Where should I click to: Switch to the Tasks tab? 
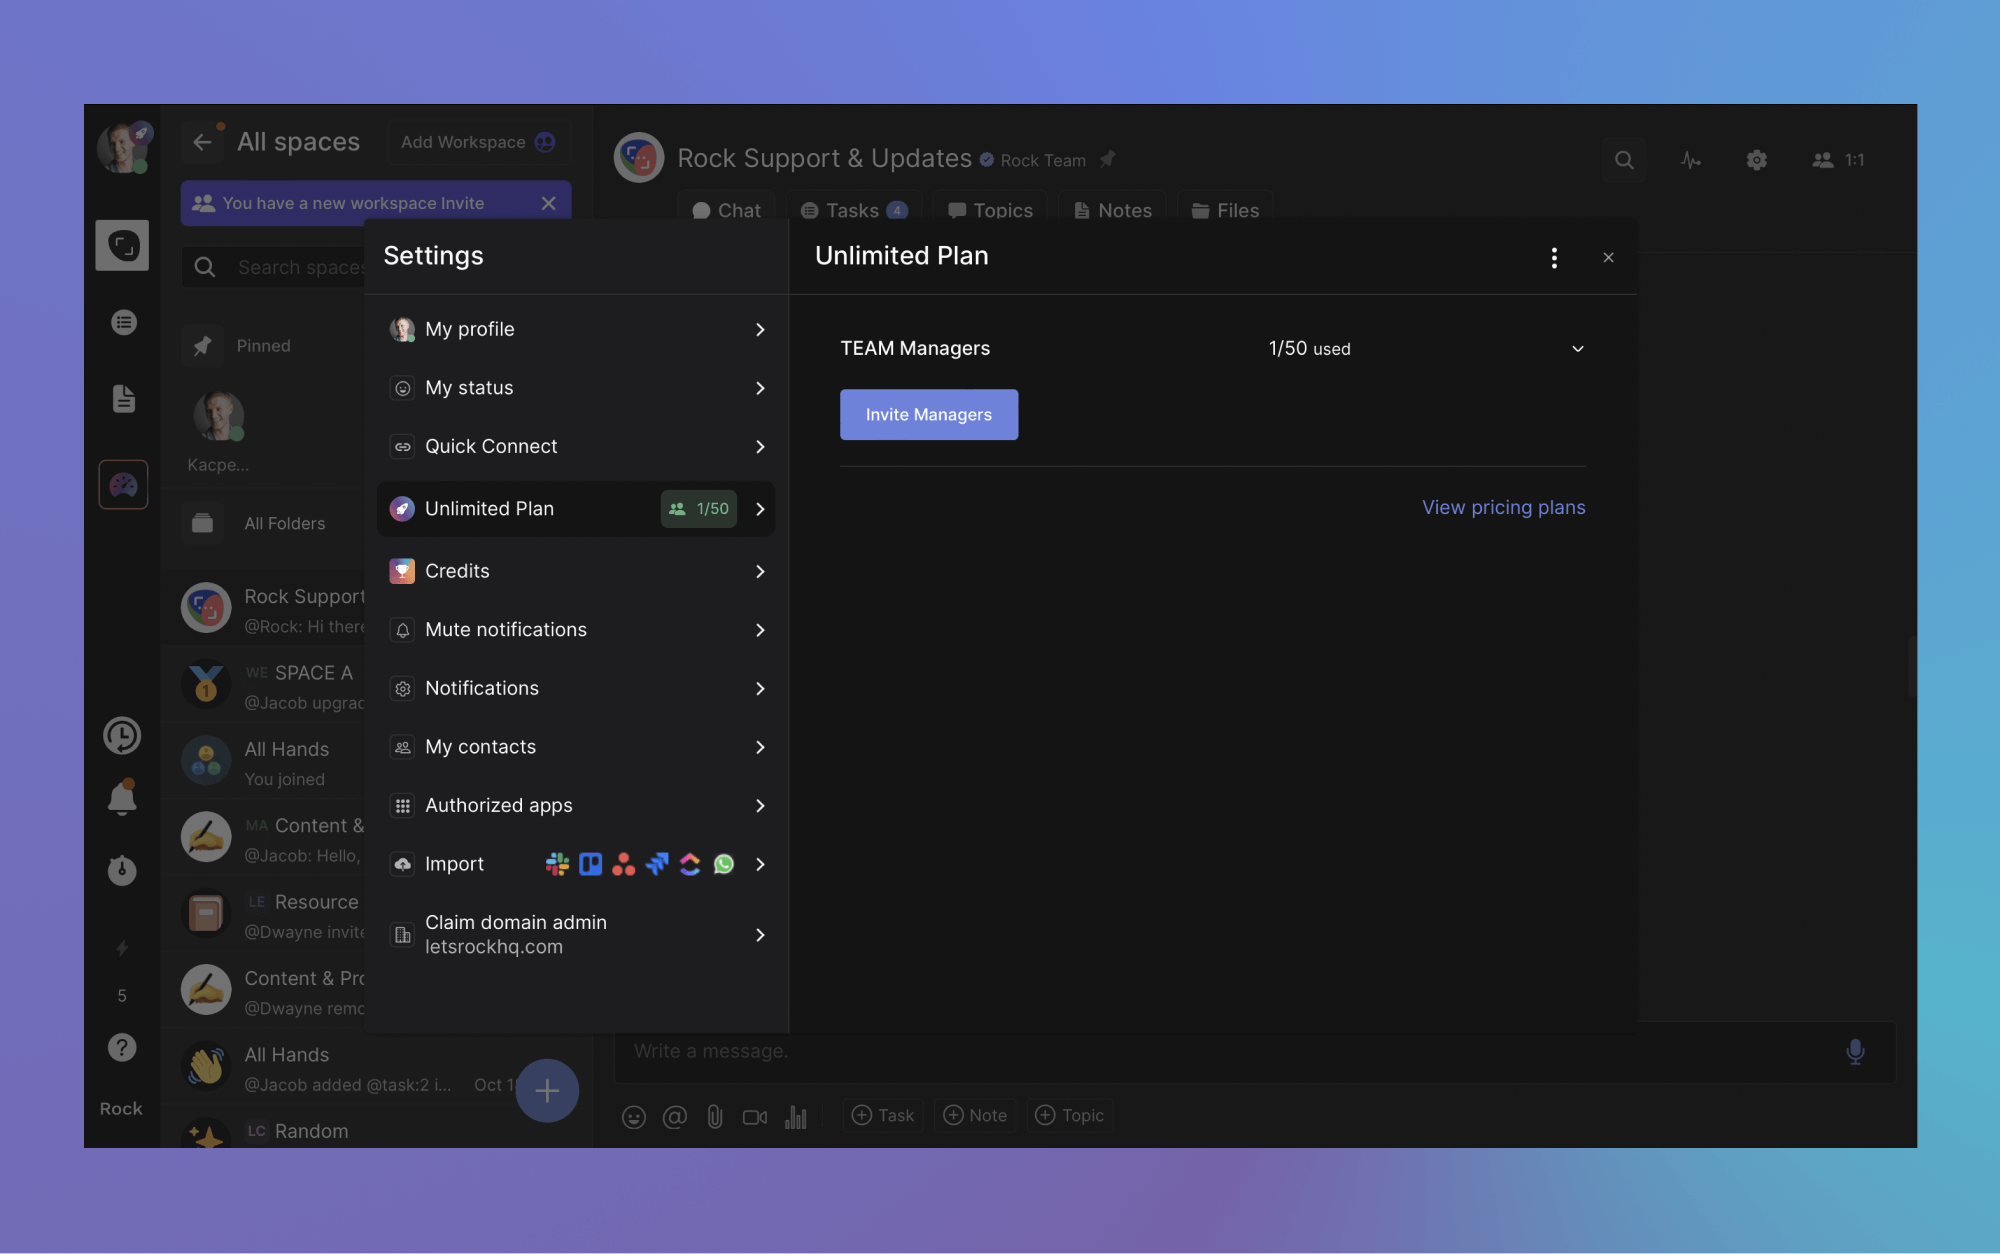coord(853,210)
